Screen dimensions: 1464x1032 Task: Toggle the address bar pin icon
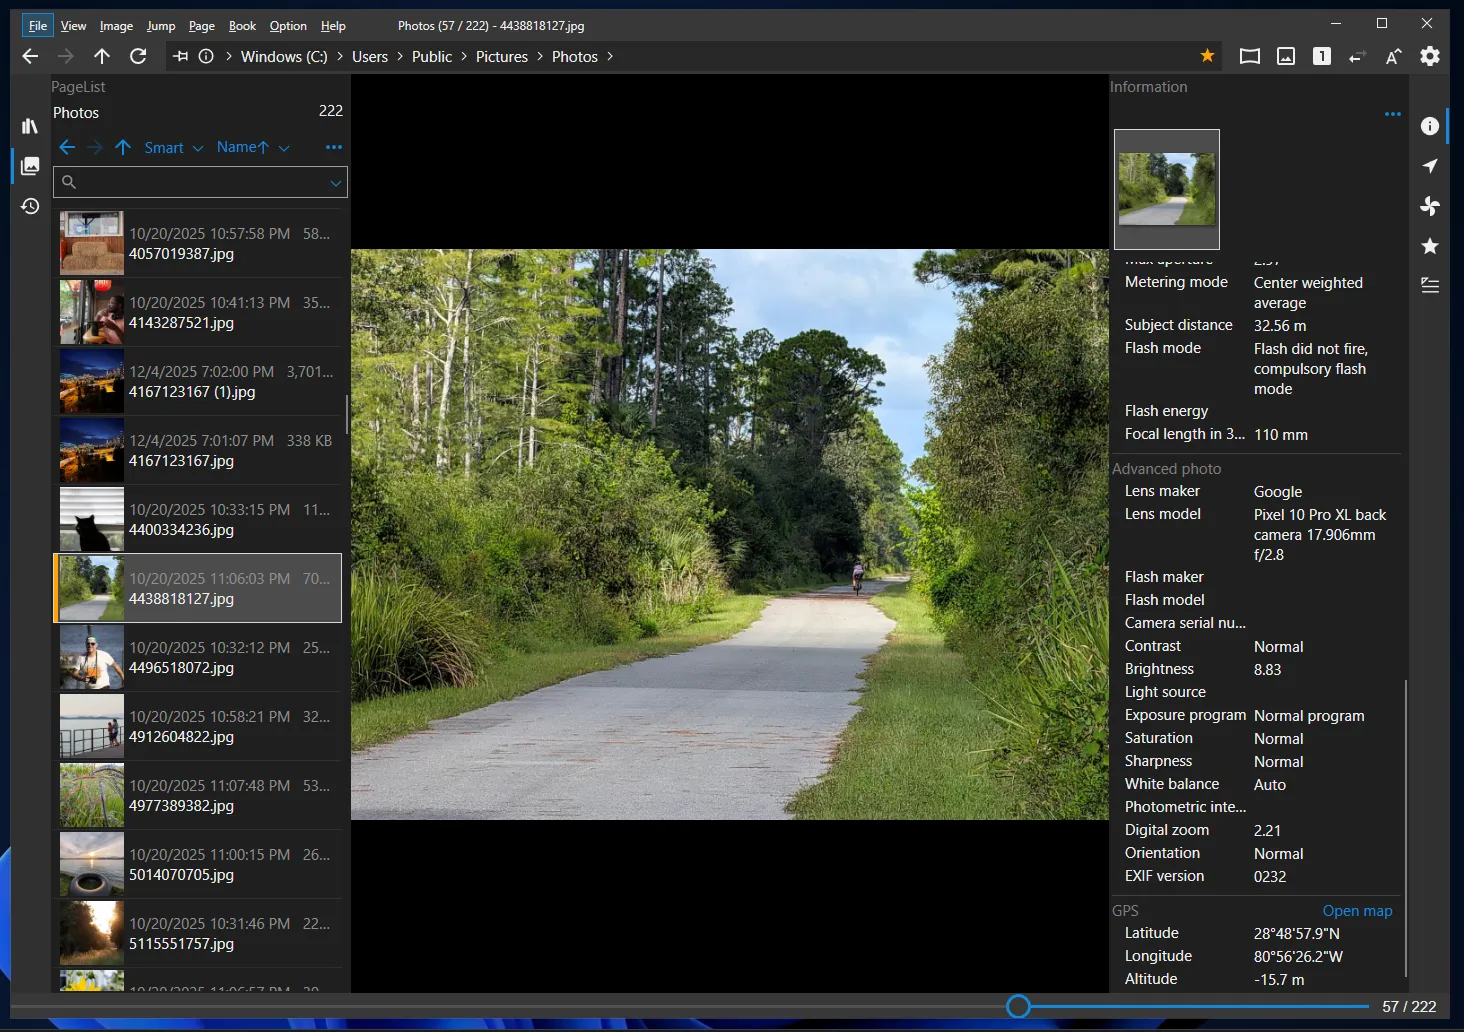(x=180, y=56)
